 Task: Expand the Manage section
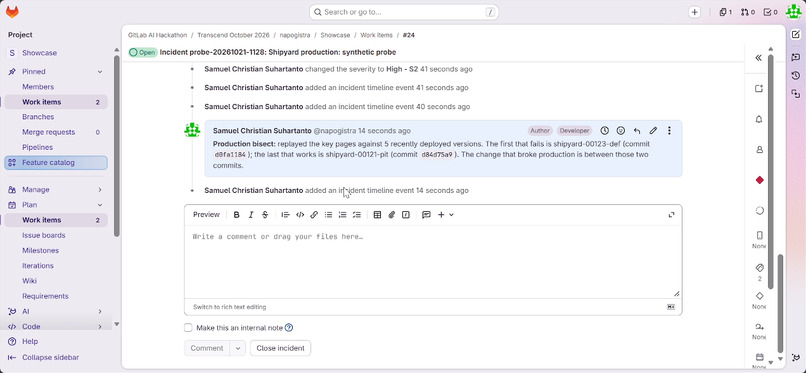[100, 190]
